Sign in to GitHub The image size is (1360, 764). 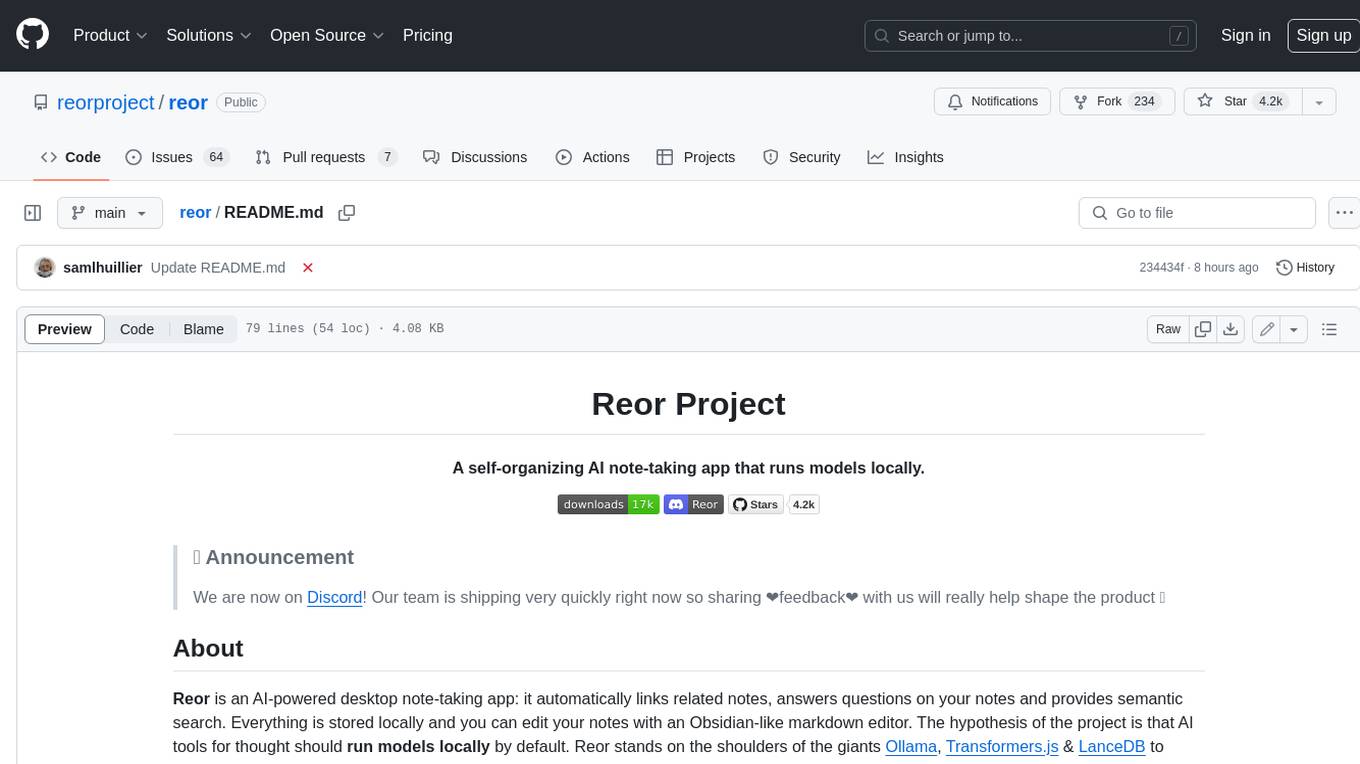1245,35
